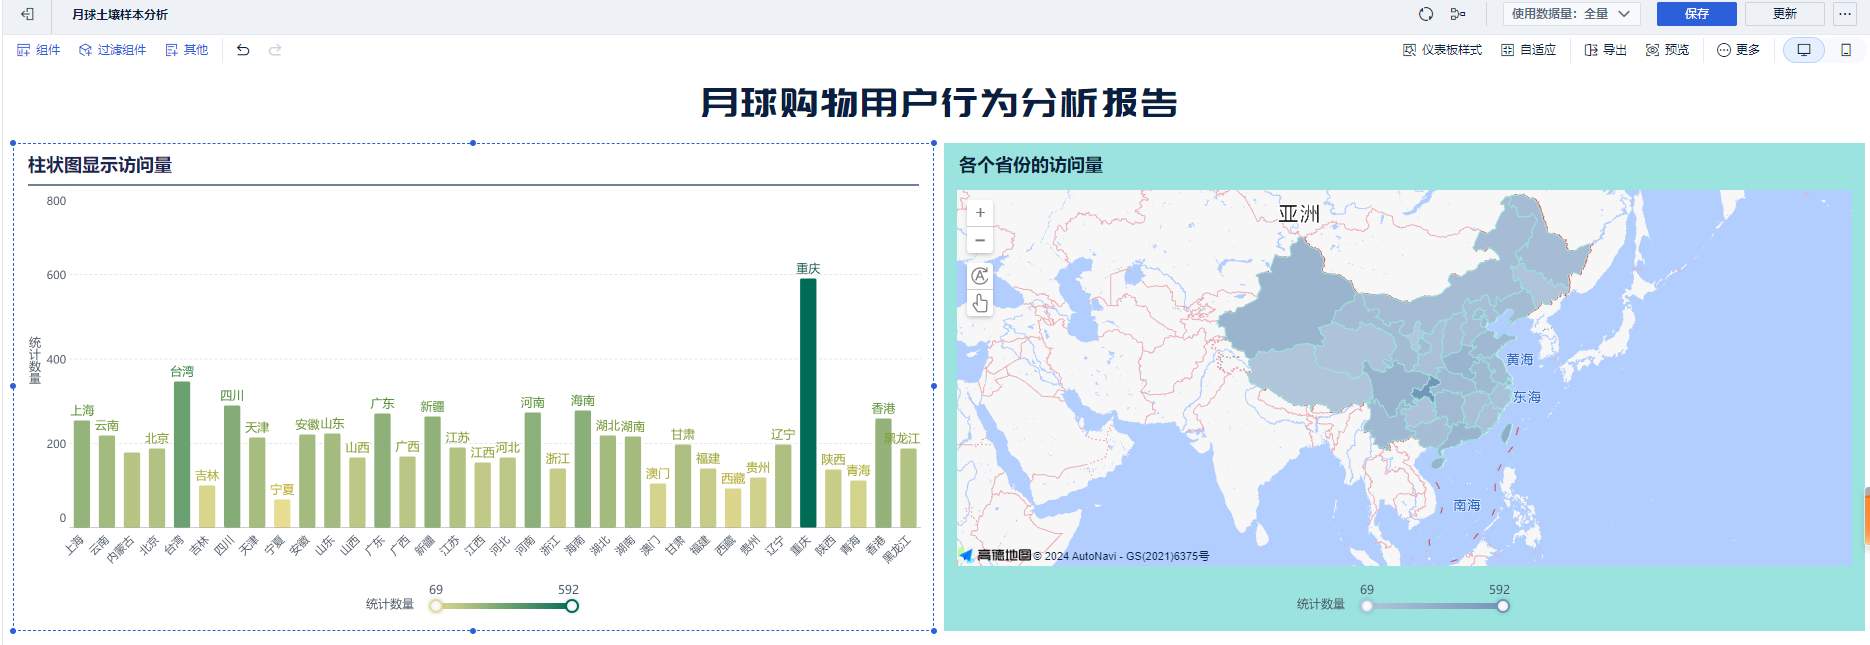Viewport: 1870px width, 645px height.
Task: Click the 上海 bar in chart
Action: (82, 474)
